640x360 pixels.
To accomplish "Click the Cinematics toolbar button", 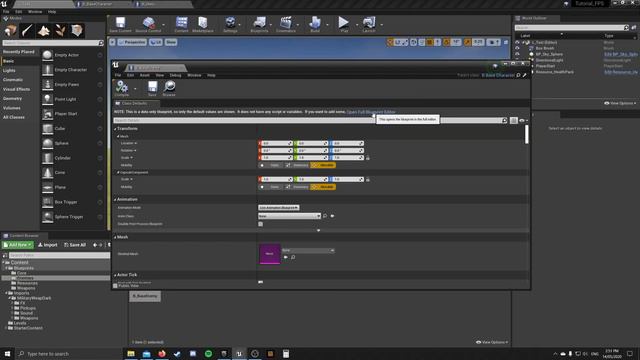I will [286, 24].
